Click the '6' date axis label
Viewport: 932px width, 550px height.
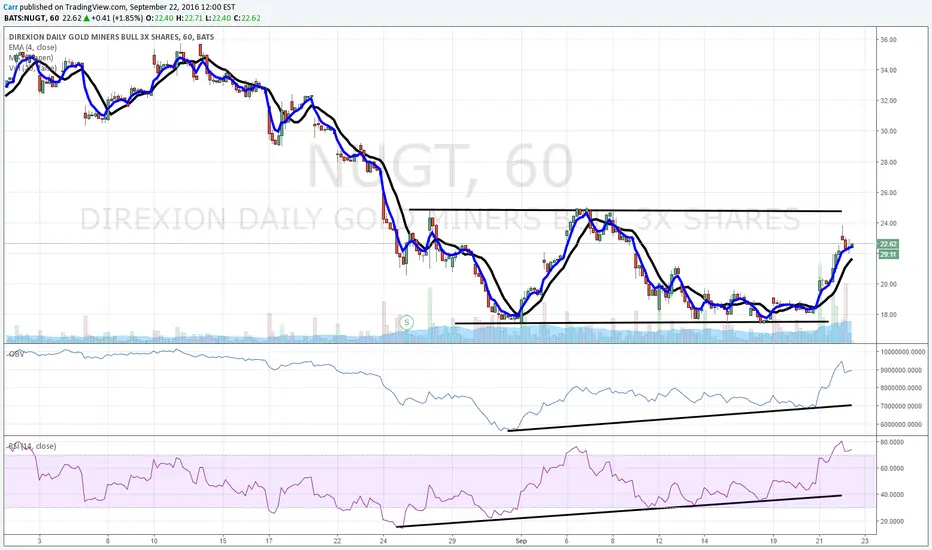pos(566,541)
